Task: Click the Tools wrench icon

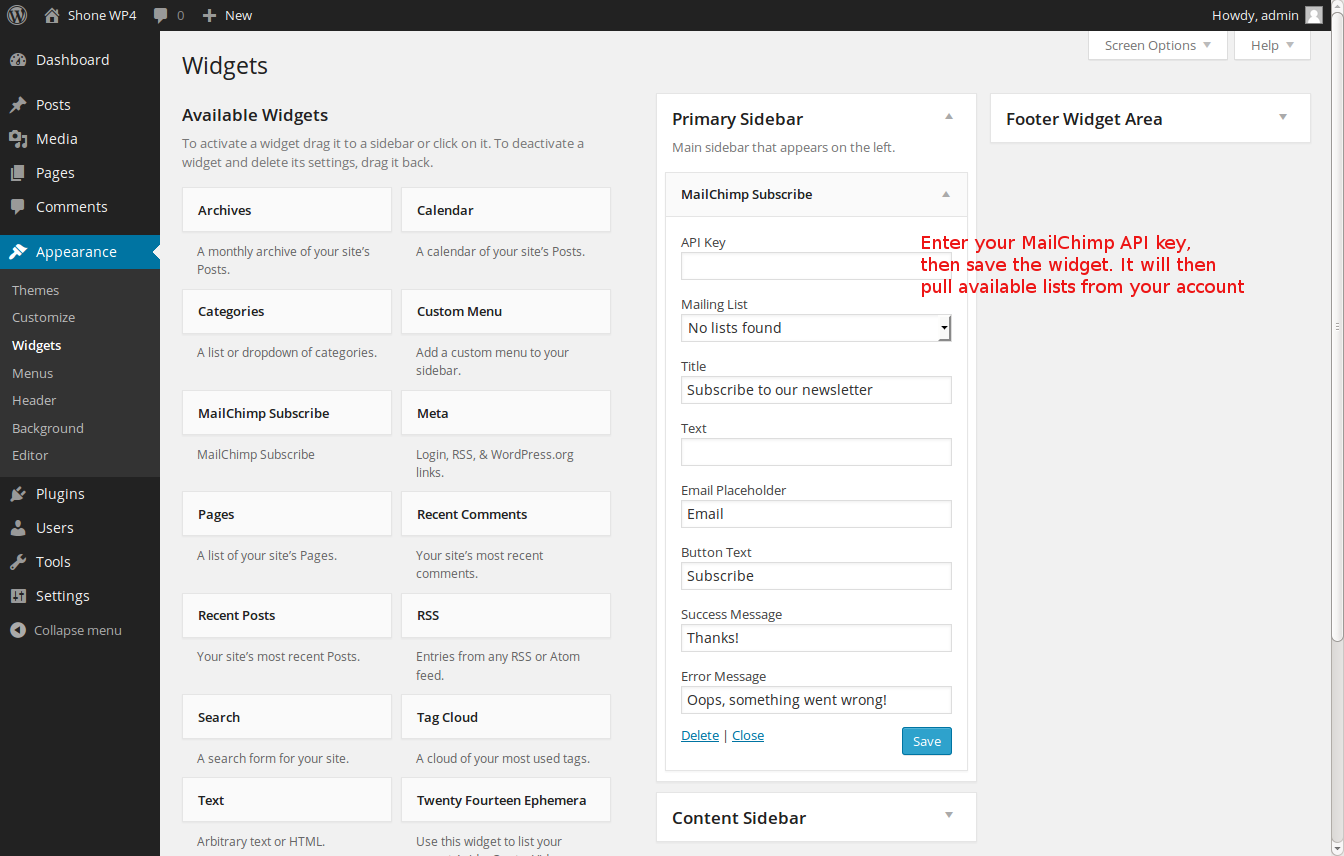Action: tap(18, 562)
